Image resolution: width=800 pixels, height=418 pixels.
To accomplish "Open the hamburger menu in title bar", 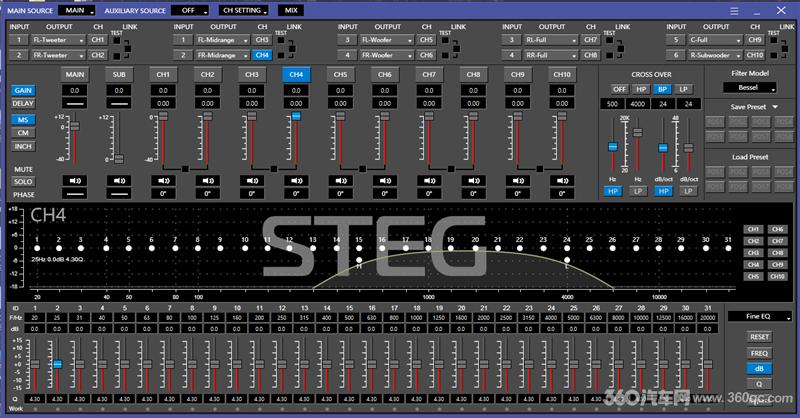I will tap(734, 11).
